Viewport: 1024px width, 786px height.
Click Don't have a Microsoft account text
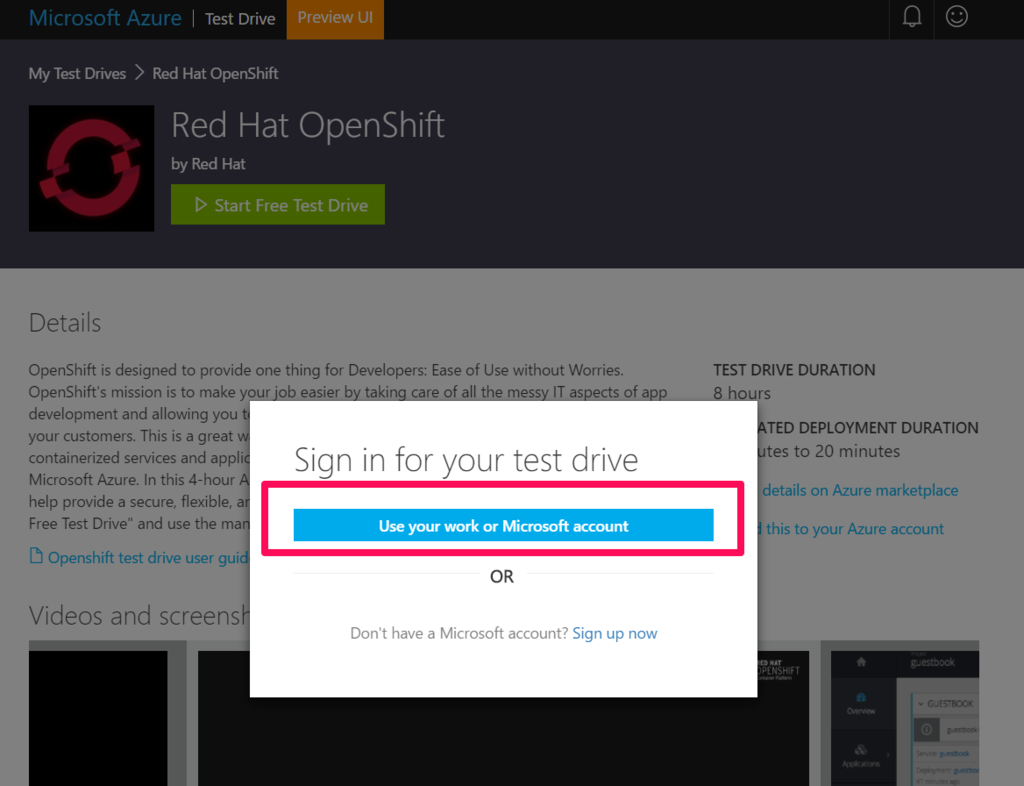pos(459,633)
